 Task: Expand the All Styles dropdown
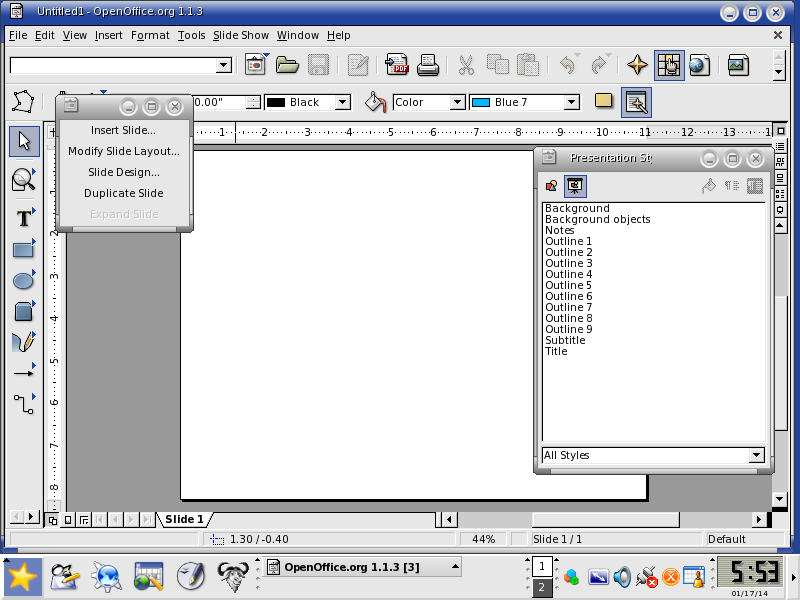tap(757, 455)
